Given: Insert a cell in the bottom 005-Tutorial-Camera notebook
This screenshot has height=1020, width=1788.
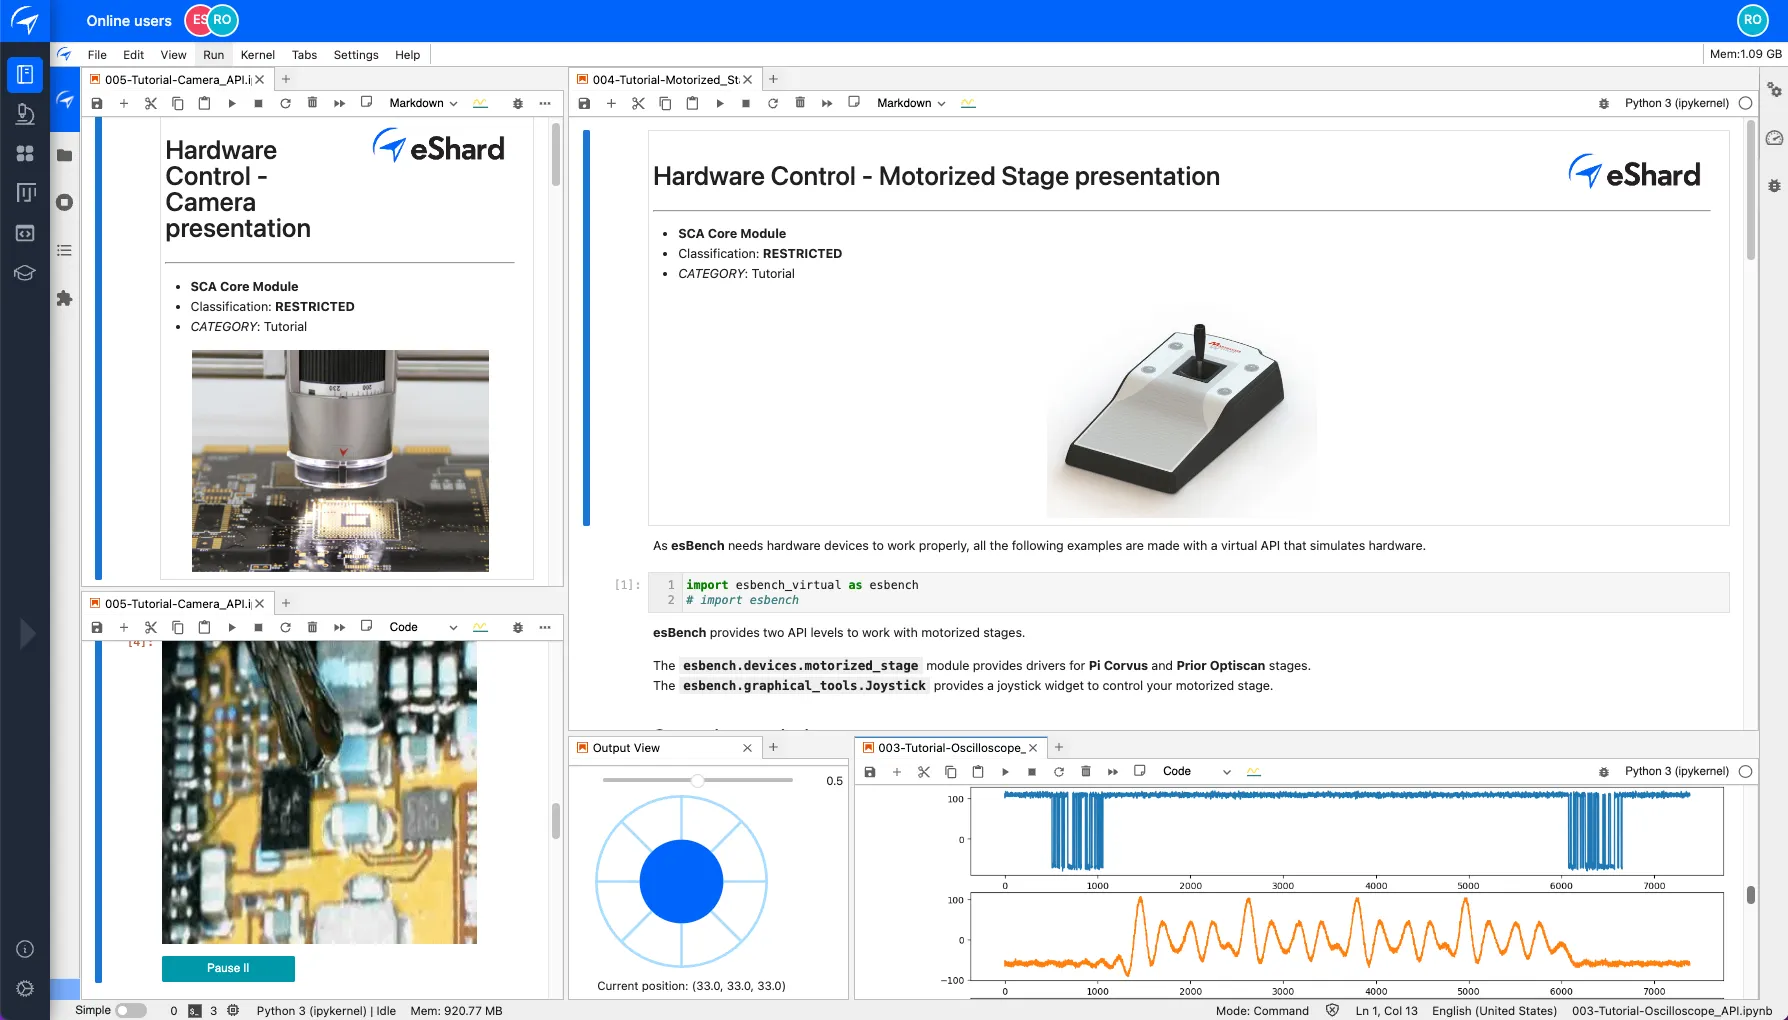Looking at the screenshot, I should pos(124,627).
